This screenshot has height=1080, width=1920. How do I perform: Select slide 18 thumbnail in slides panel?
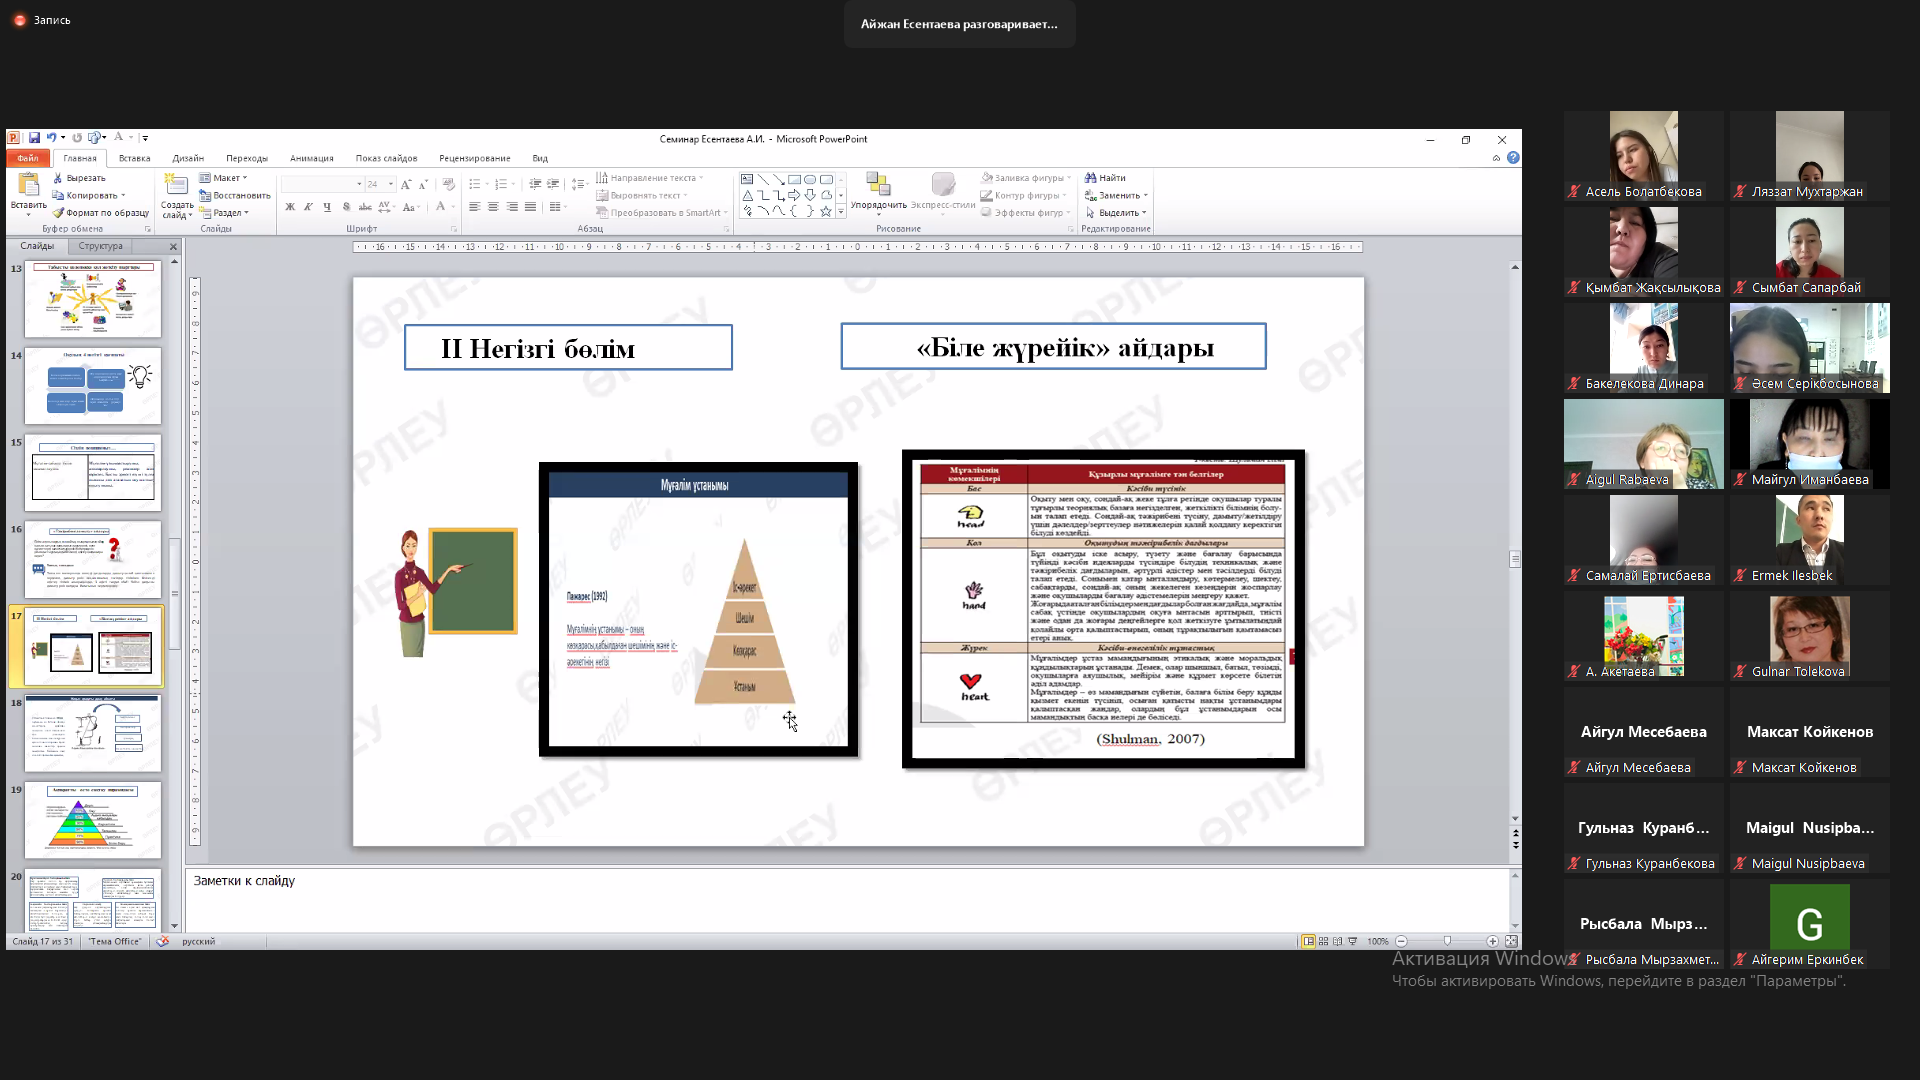click(x=92, y=734)
